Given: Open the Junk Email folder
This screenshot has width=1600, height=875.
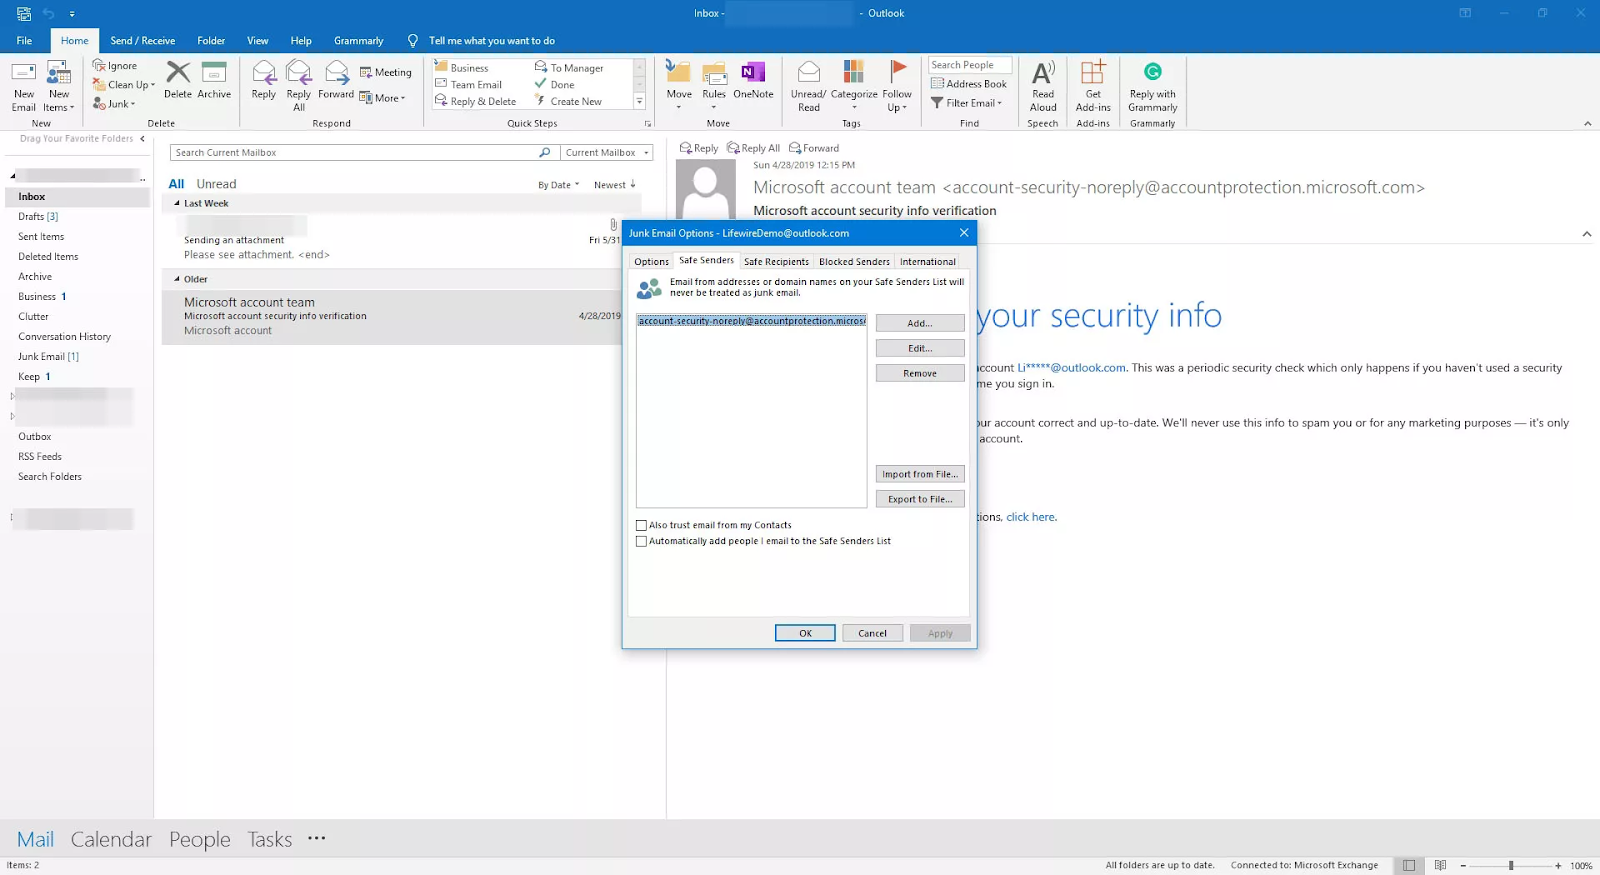Looking at the screenshot, I should [x=48, y=357].
